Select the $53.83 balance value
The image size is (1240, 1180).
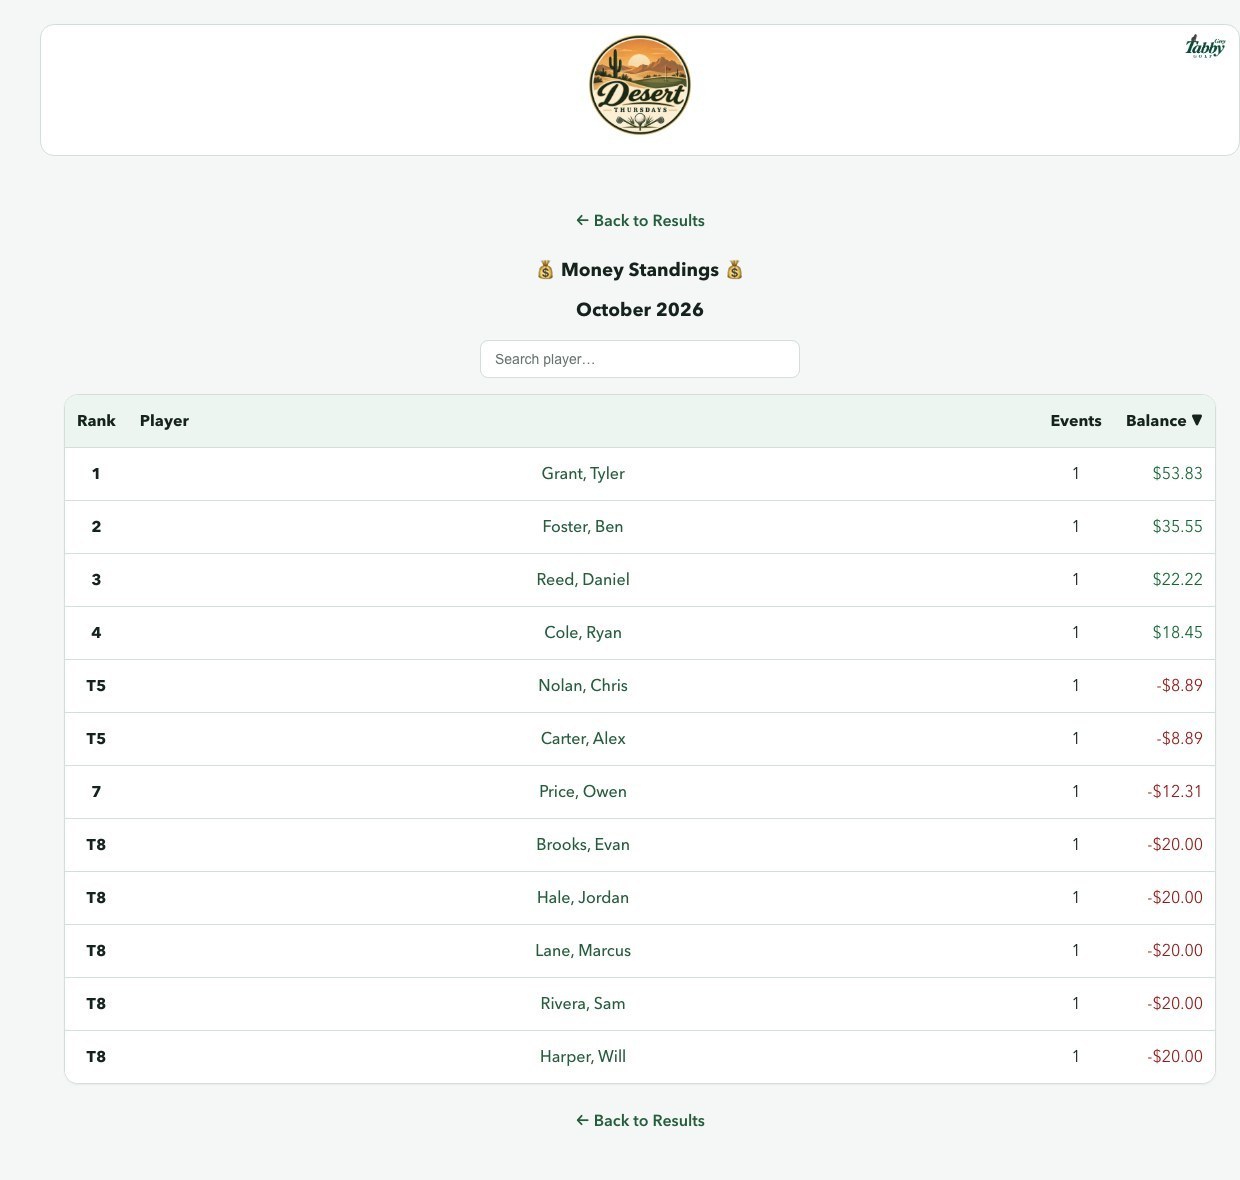pyautogui.click(x=1177, y=474)
